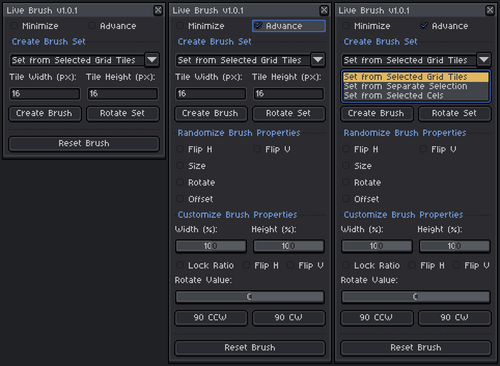Close the leftmost Live Brush dialog
Screen dimensions: 500x366
158,10
